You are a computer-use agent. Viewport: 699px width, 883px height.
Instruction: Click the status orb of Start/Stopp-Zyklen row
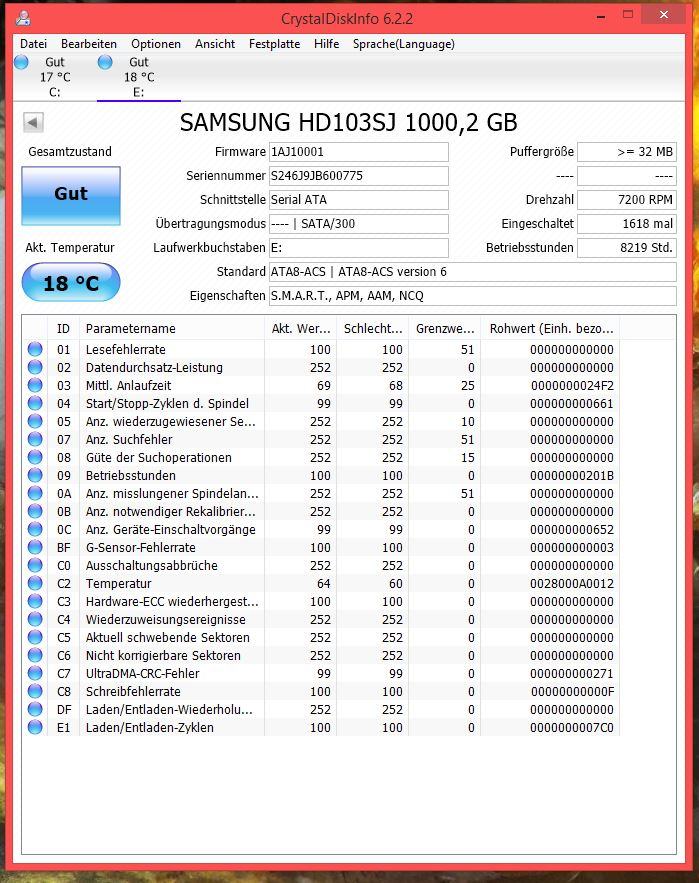click(x=35, y=403)
